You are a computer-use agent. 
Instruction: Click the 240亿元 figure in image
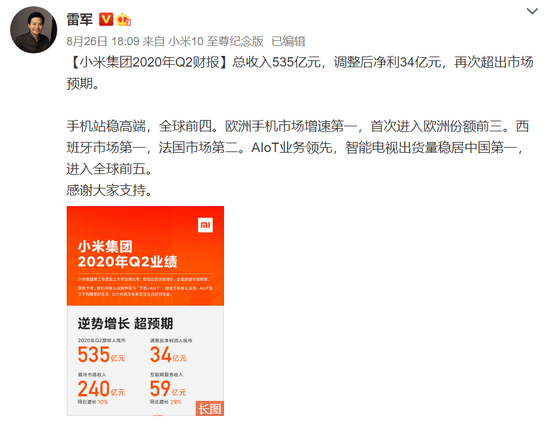tap(101, 388)
